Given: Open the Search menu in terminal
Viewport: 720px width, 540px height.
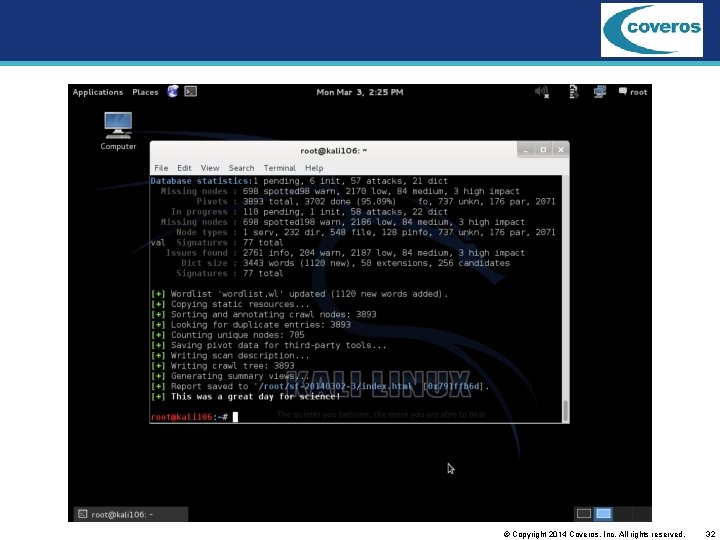Looking at the screenshot, I should (x=241, y=168).
